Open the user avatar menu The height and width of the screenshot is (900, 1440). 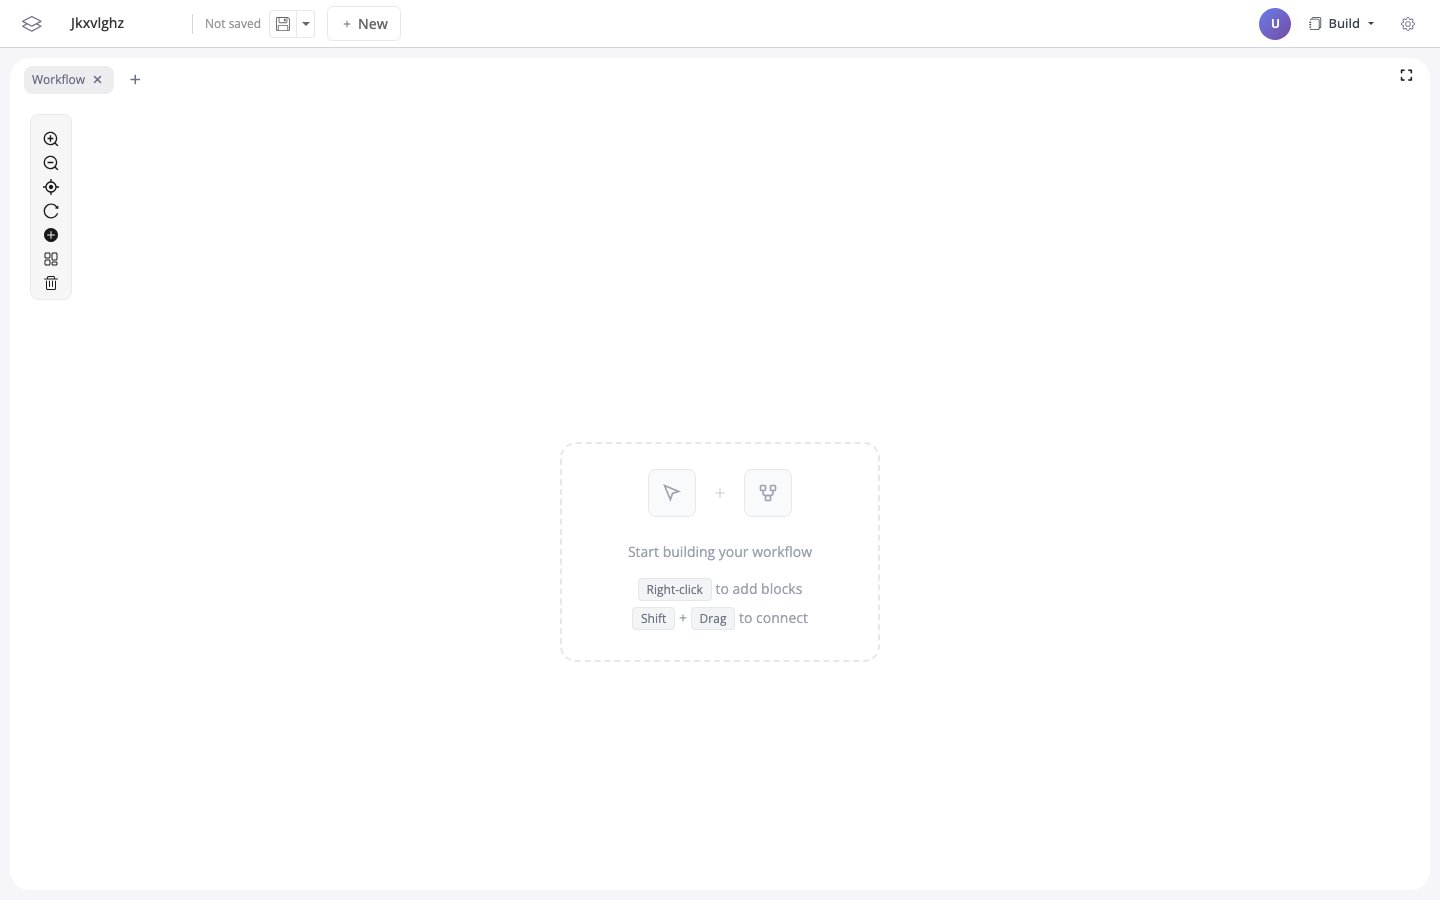1275,24
